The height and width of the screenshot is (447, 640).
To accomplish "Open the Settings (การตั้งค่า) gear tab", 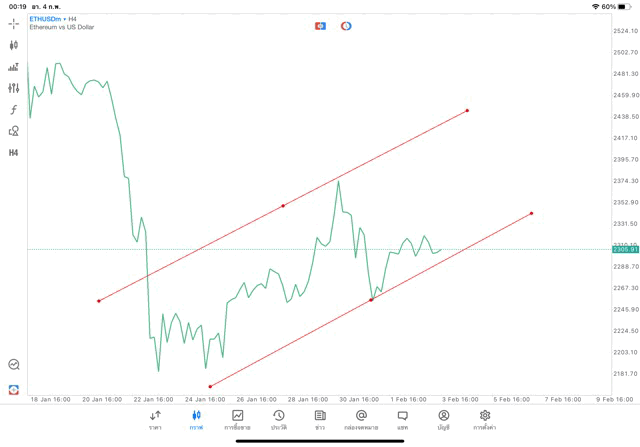I will 485,420.
